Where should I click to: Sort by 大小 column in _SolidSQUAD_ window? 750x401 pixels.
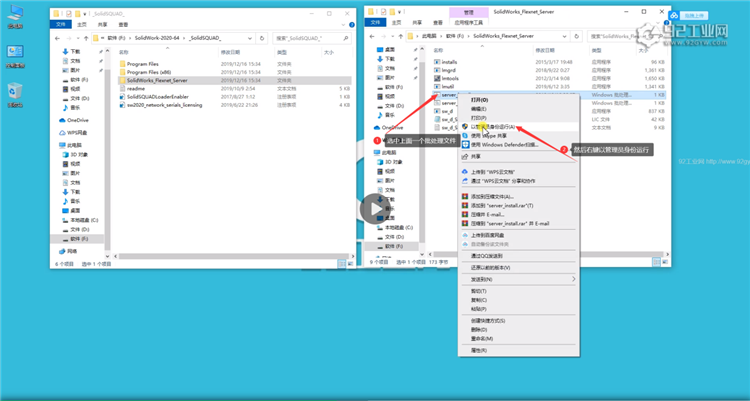329,52
